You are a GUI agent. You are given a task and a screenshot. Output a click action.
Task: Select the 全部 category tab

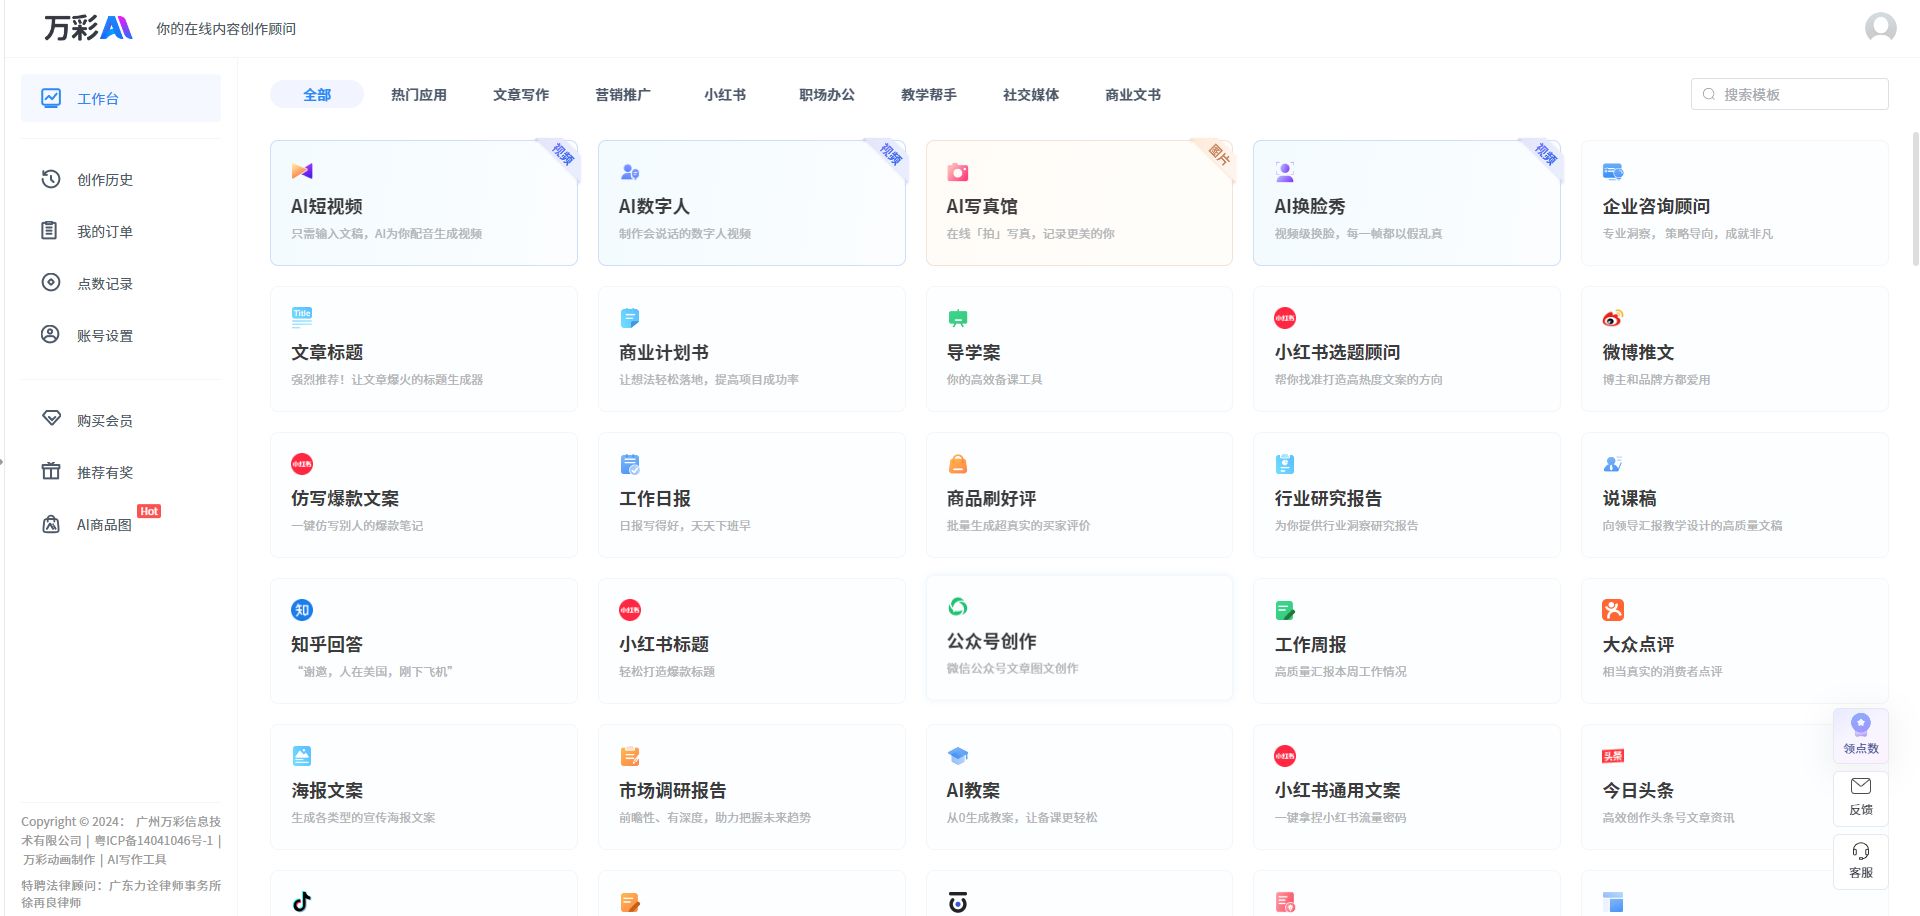[x=317, y=95]
